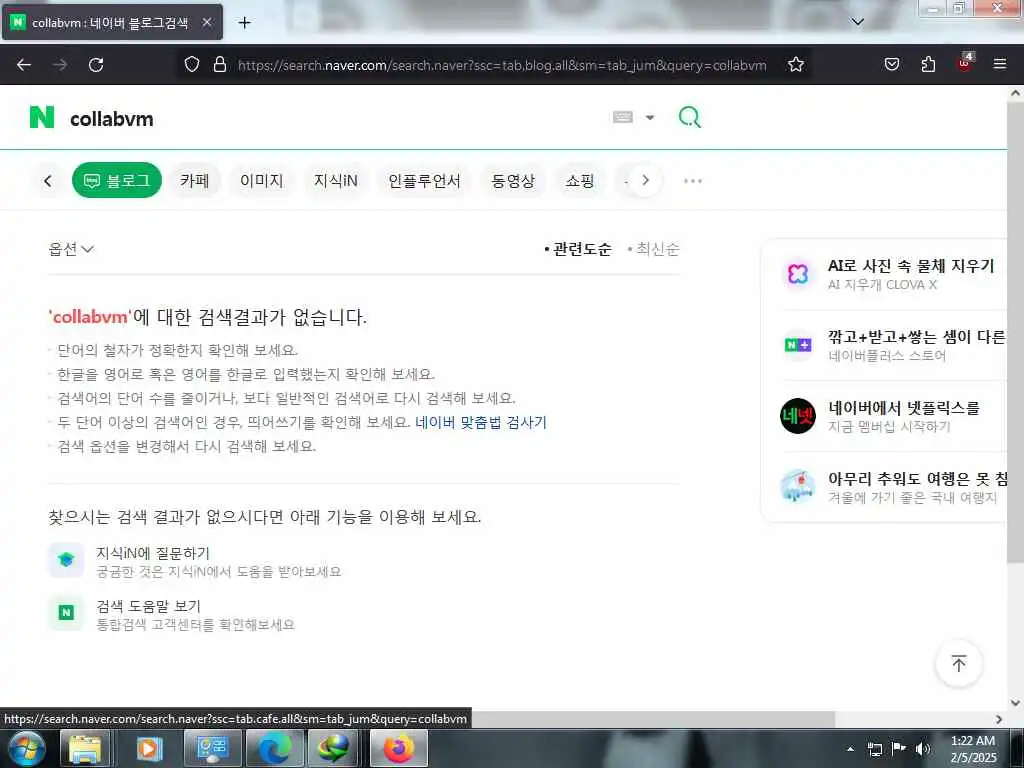Click the volume speaker tray icon

coord(923,749)
